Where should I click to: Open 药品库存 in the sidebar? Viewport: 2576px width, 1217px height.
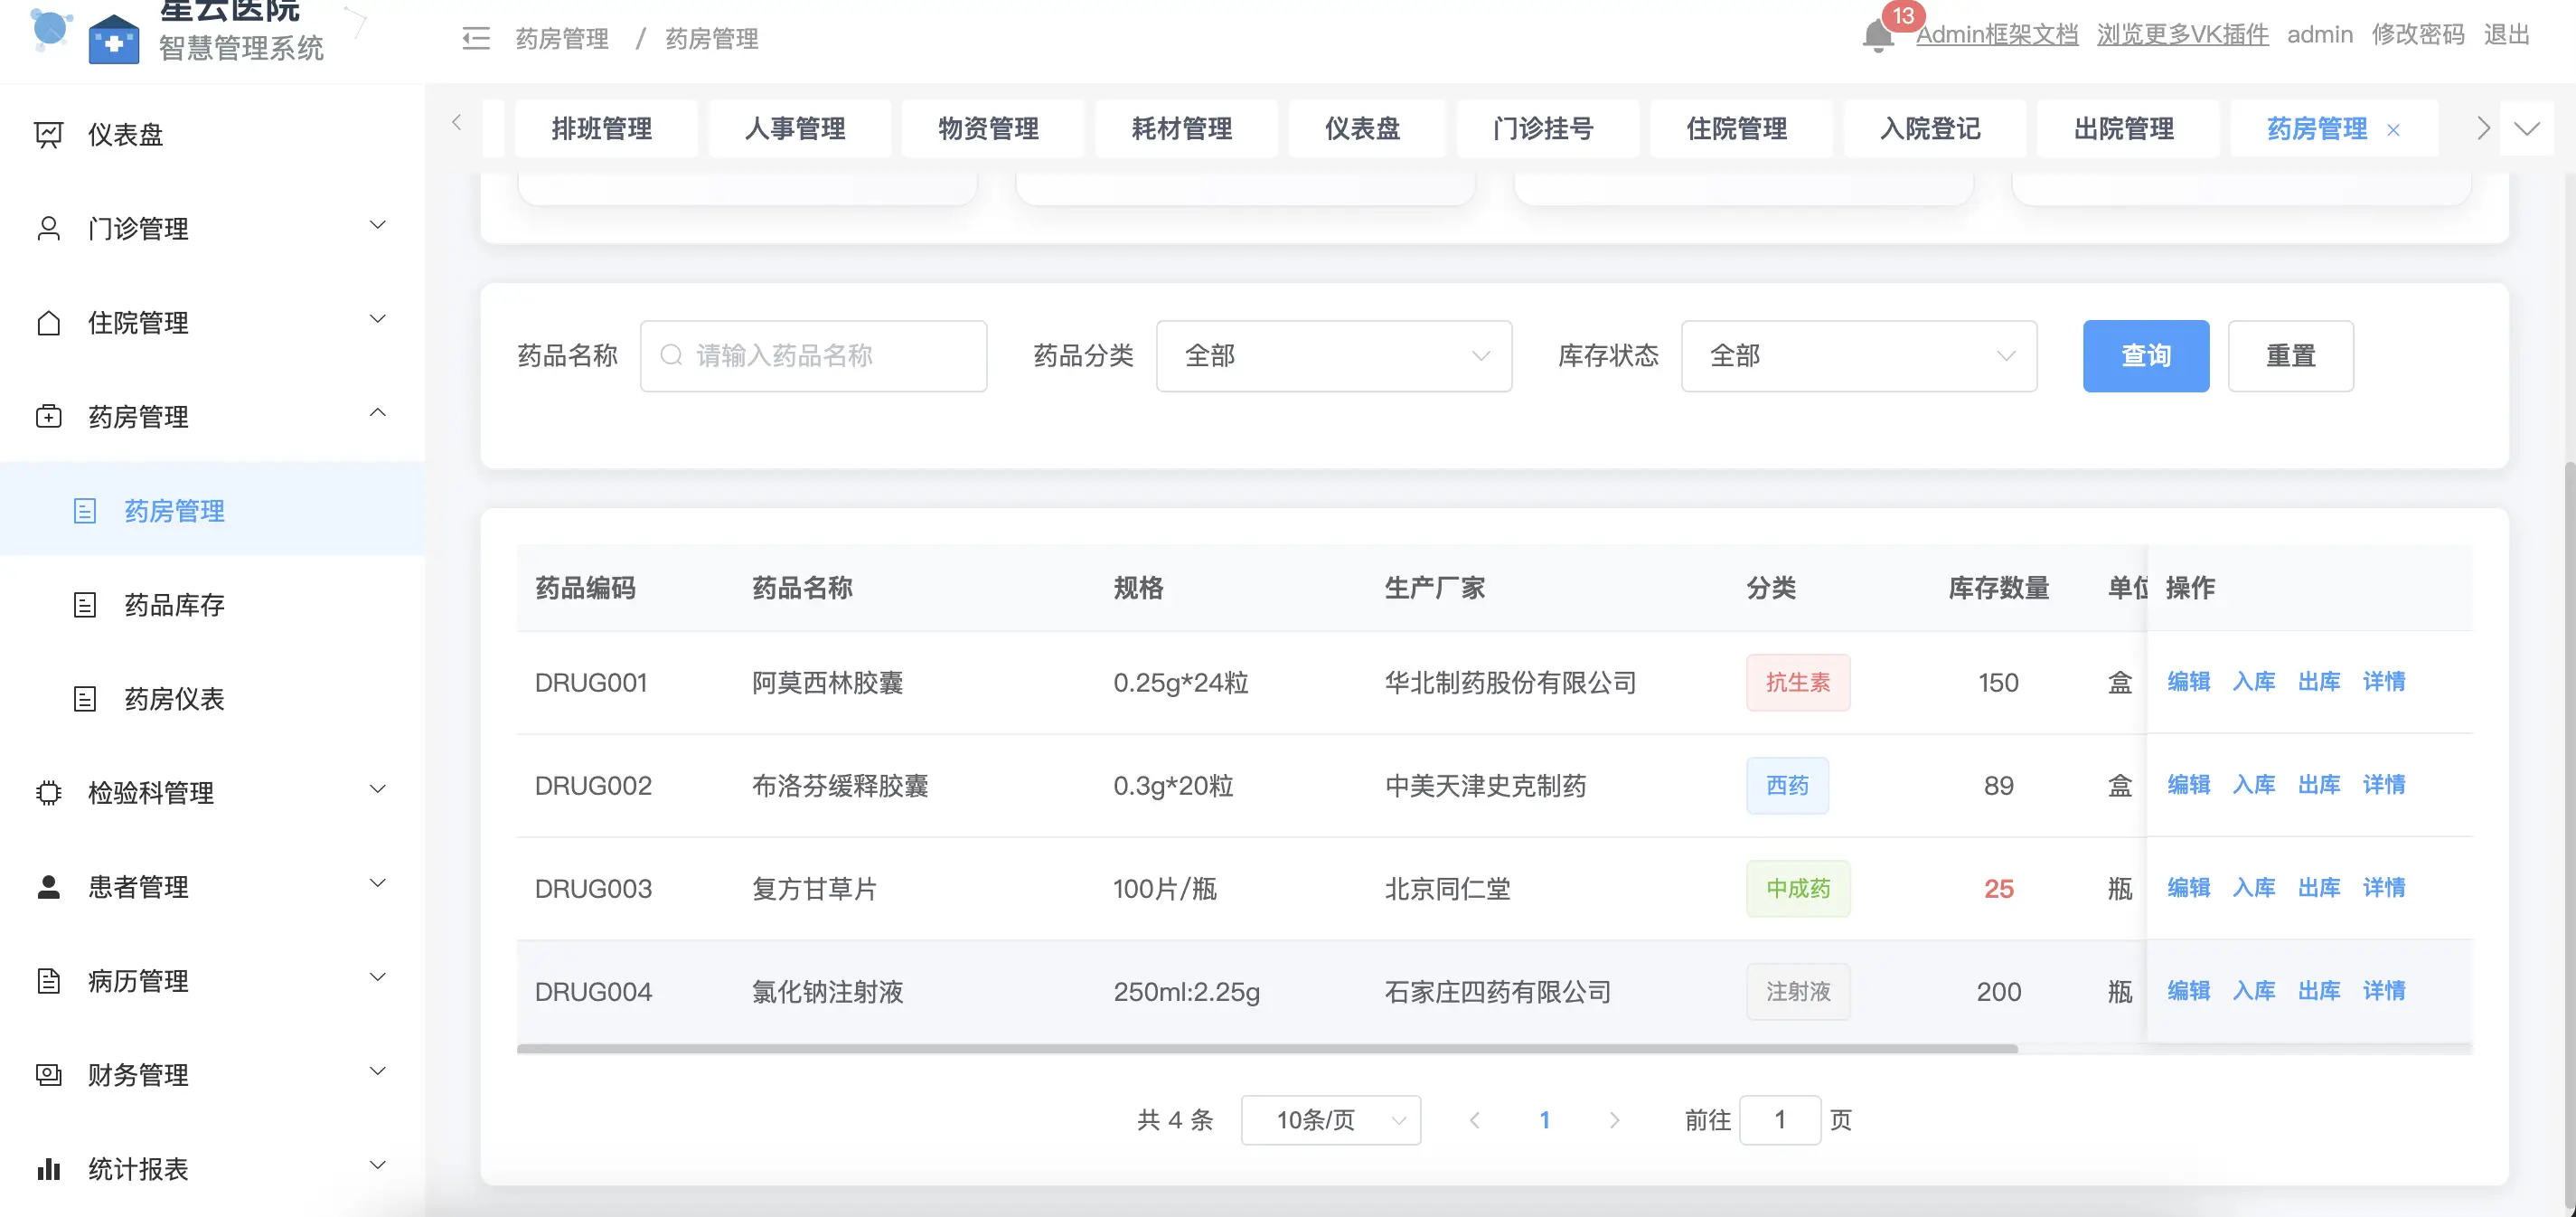point(174,605)
